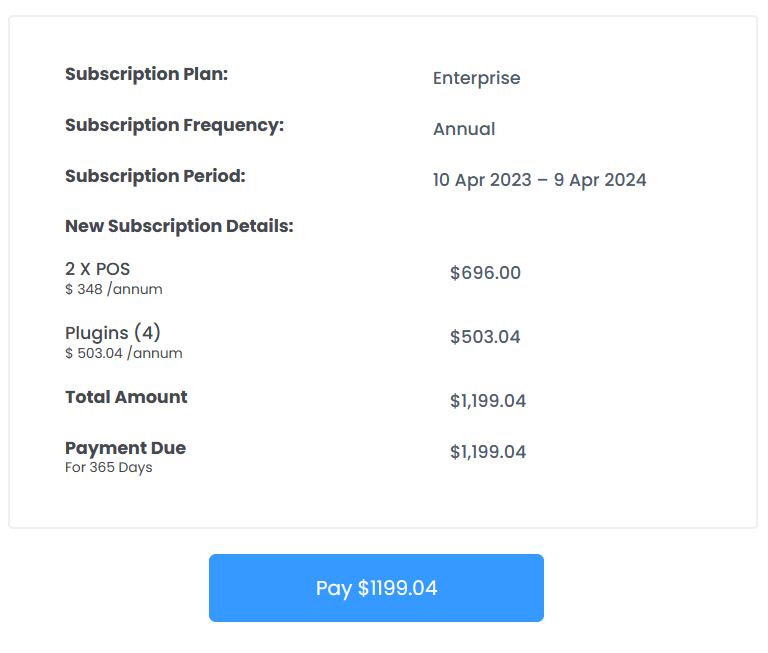Click the Pay $1199.04 button

point(376,588)
